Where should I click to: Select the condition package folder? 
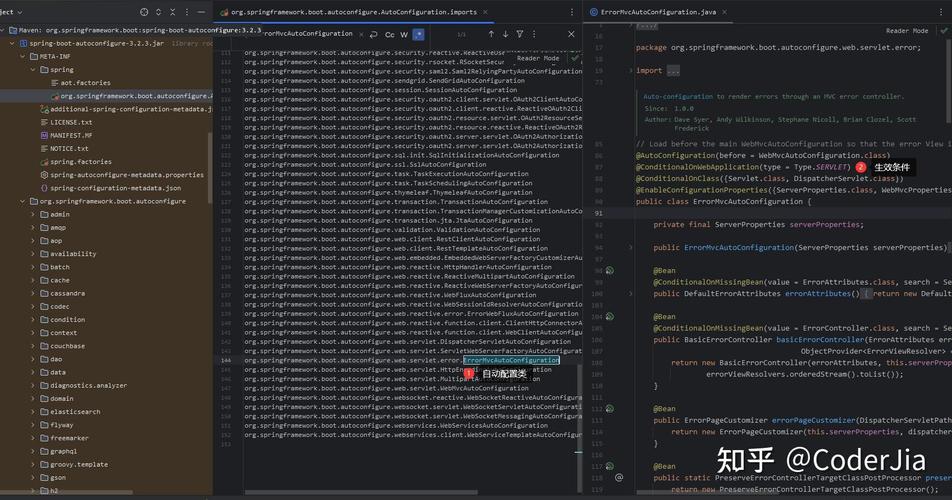(63, 320)
